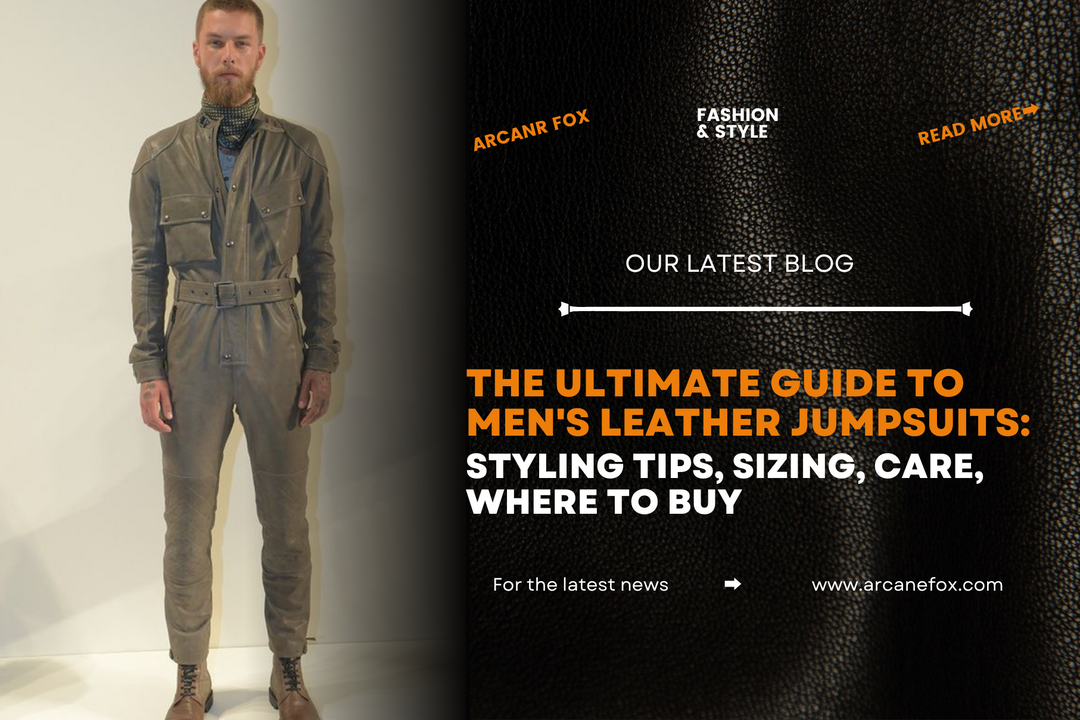Select the Men's Leather Jumpsuits headline line

click(x=748, y=422)
